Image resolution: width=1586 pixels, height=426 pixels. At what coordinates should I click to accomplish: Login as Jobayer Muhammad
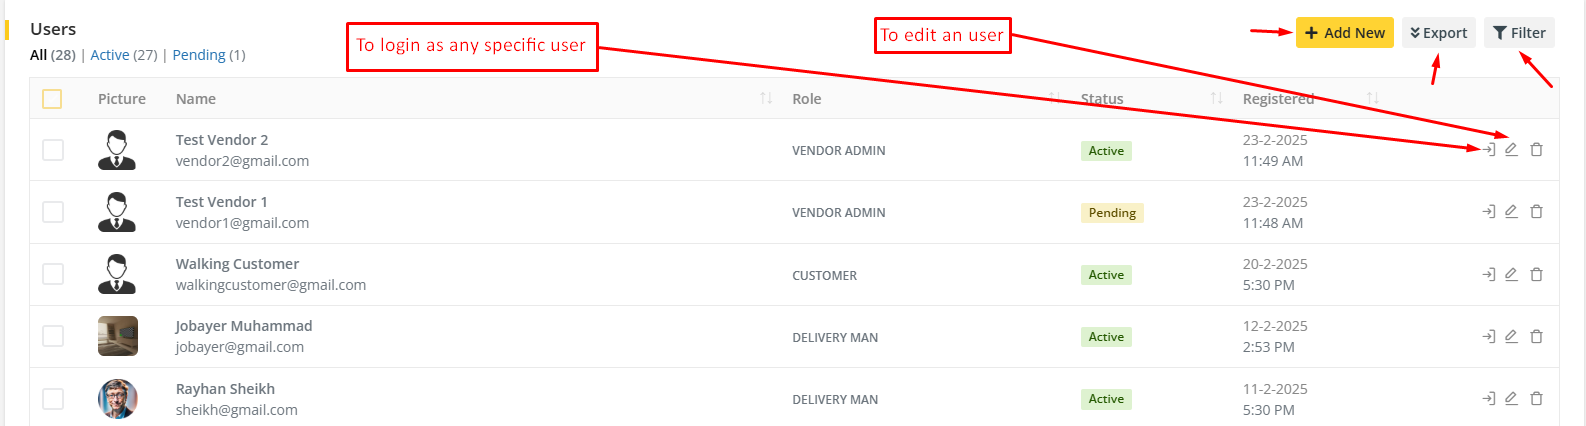[x=1488, y=336]
